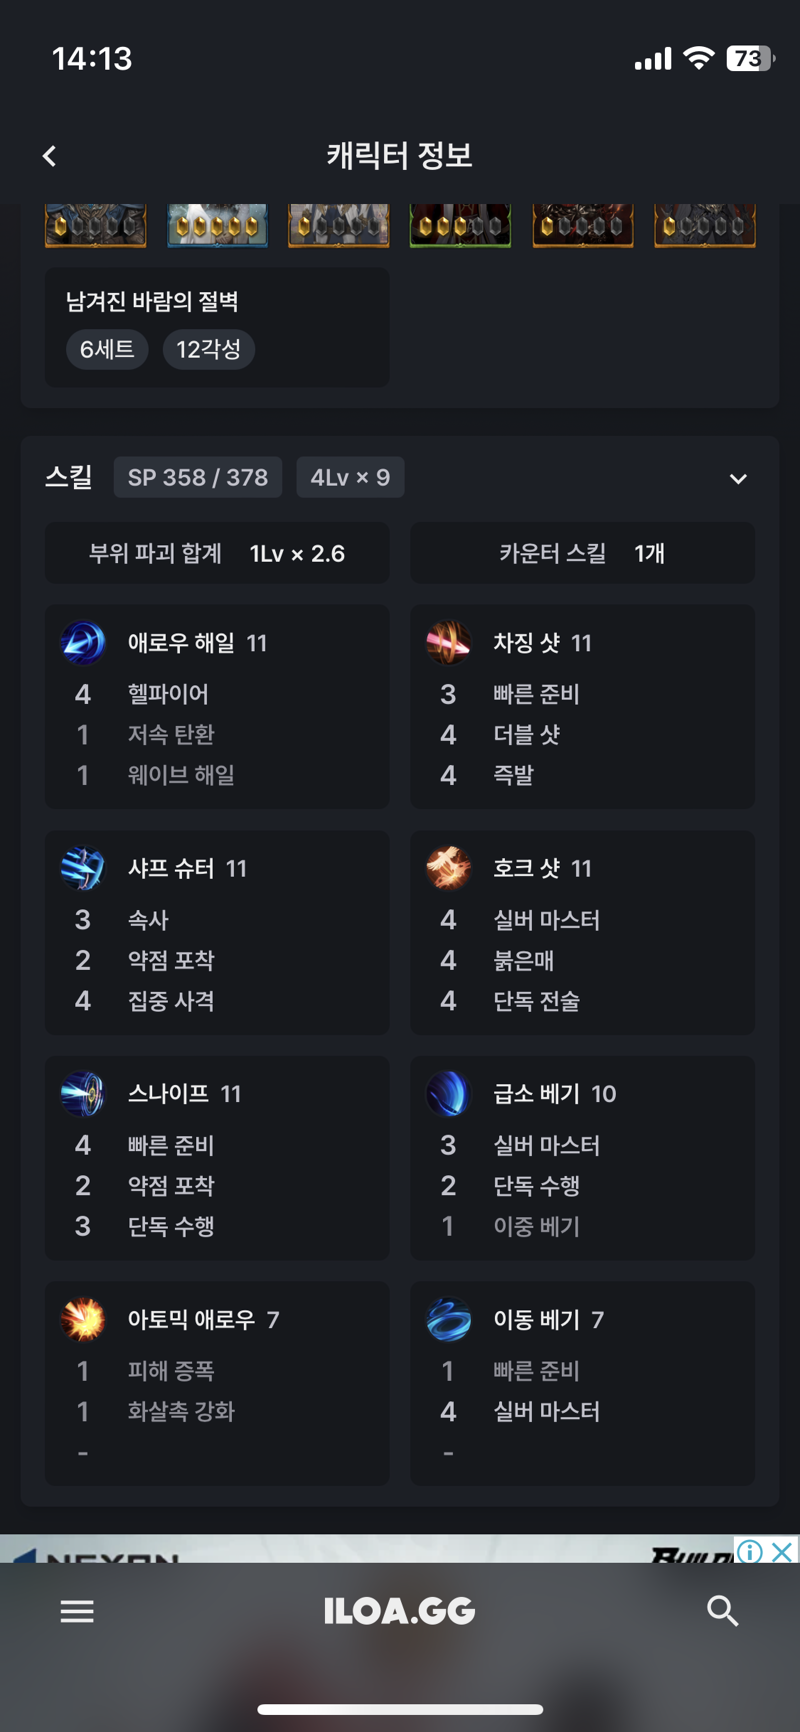Screen dimensions: 800x1732
Task: Collapse the 스킬 section with the chevron
Action: point(738,478)
